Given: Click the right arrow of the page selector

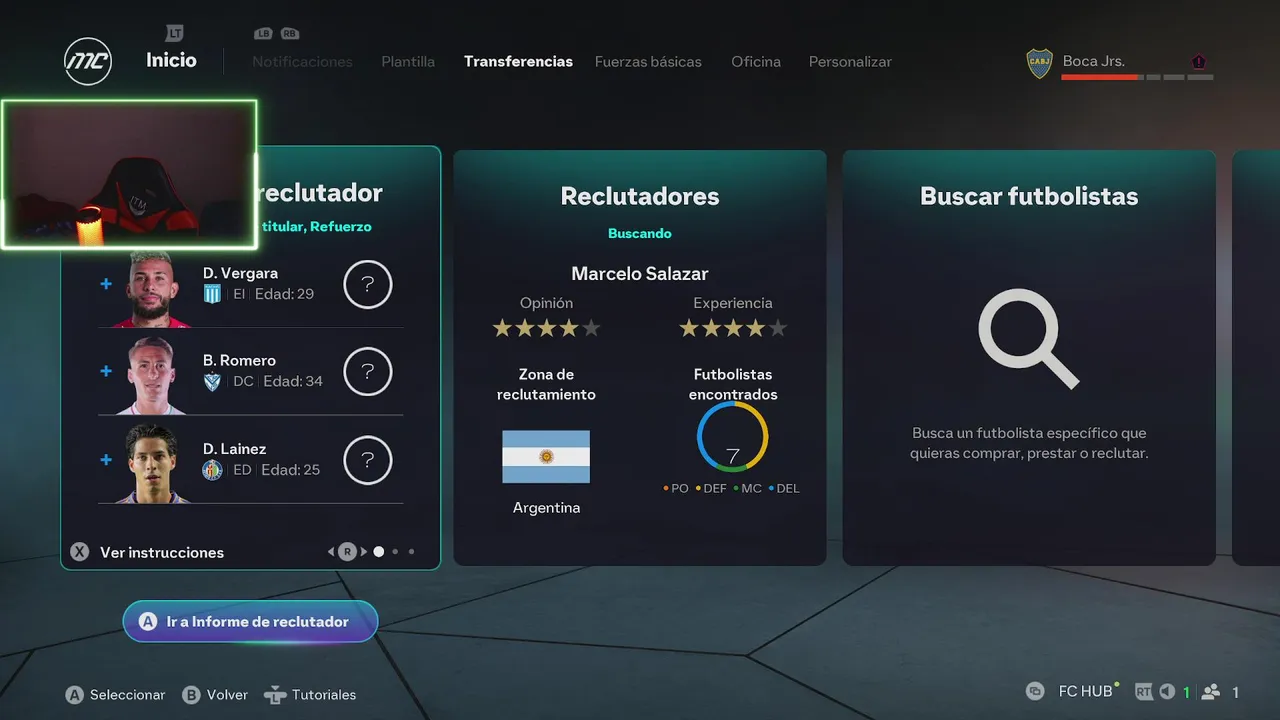Looking at the screenshot, I should [x=363, y=552].
